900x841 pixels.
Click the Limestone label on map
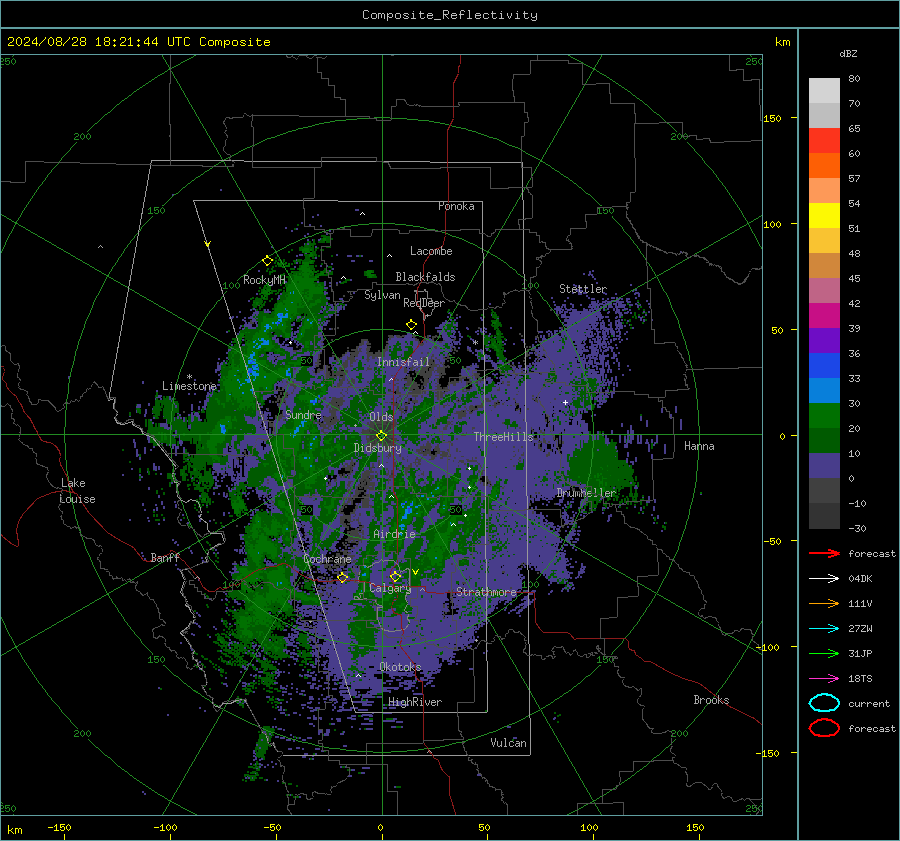click(x=189, y=386)
